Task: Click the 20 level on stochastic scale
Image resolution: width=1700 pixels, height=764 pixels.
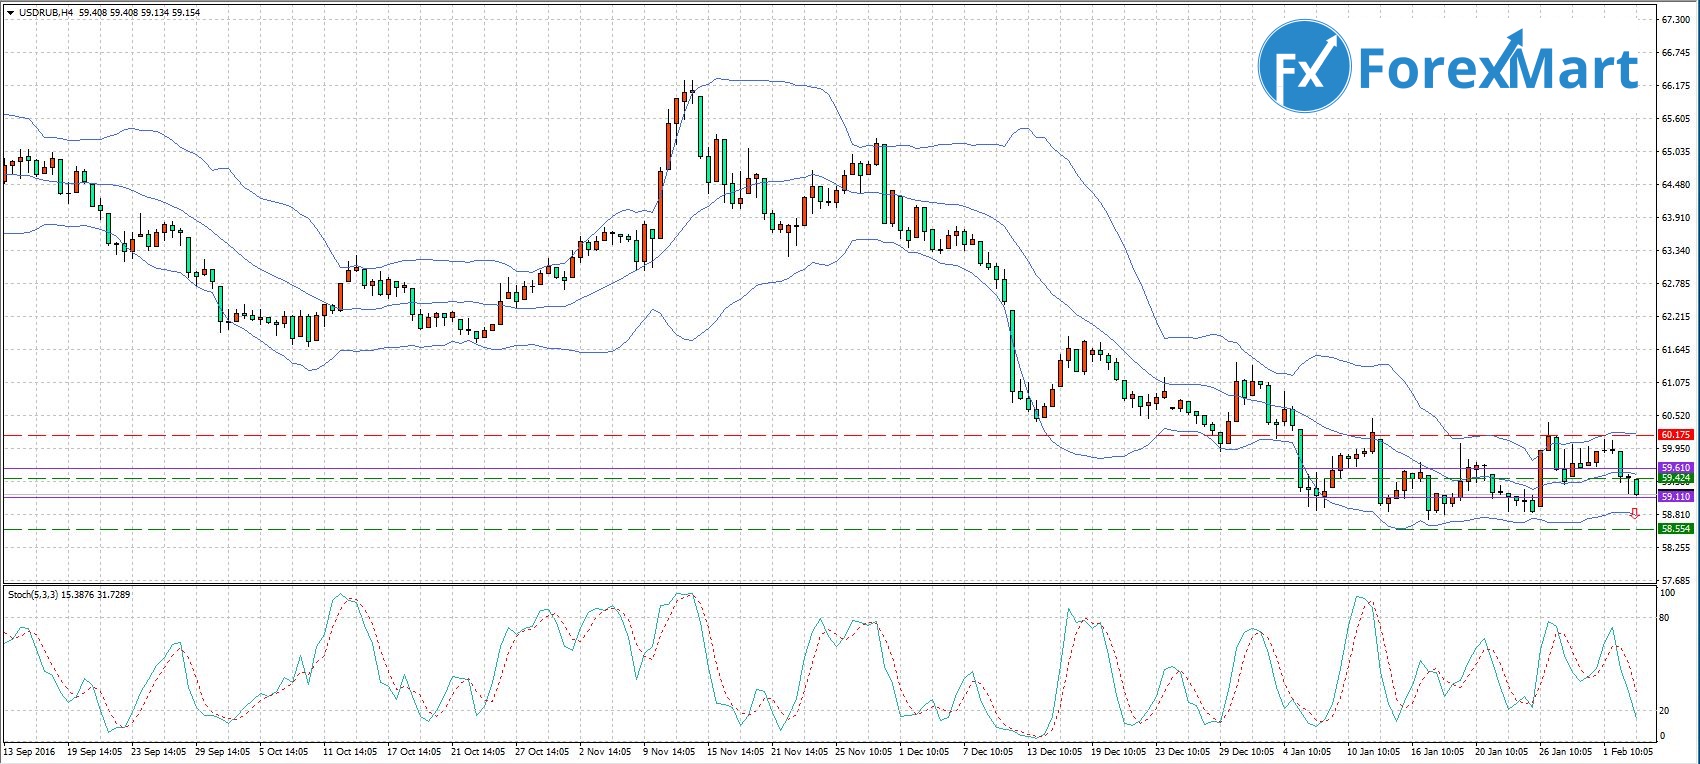Action: click(x=1665, y=710)
